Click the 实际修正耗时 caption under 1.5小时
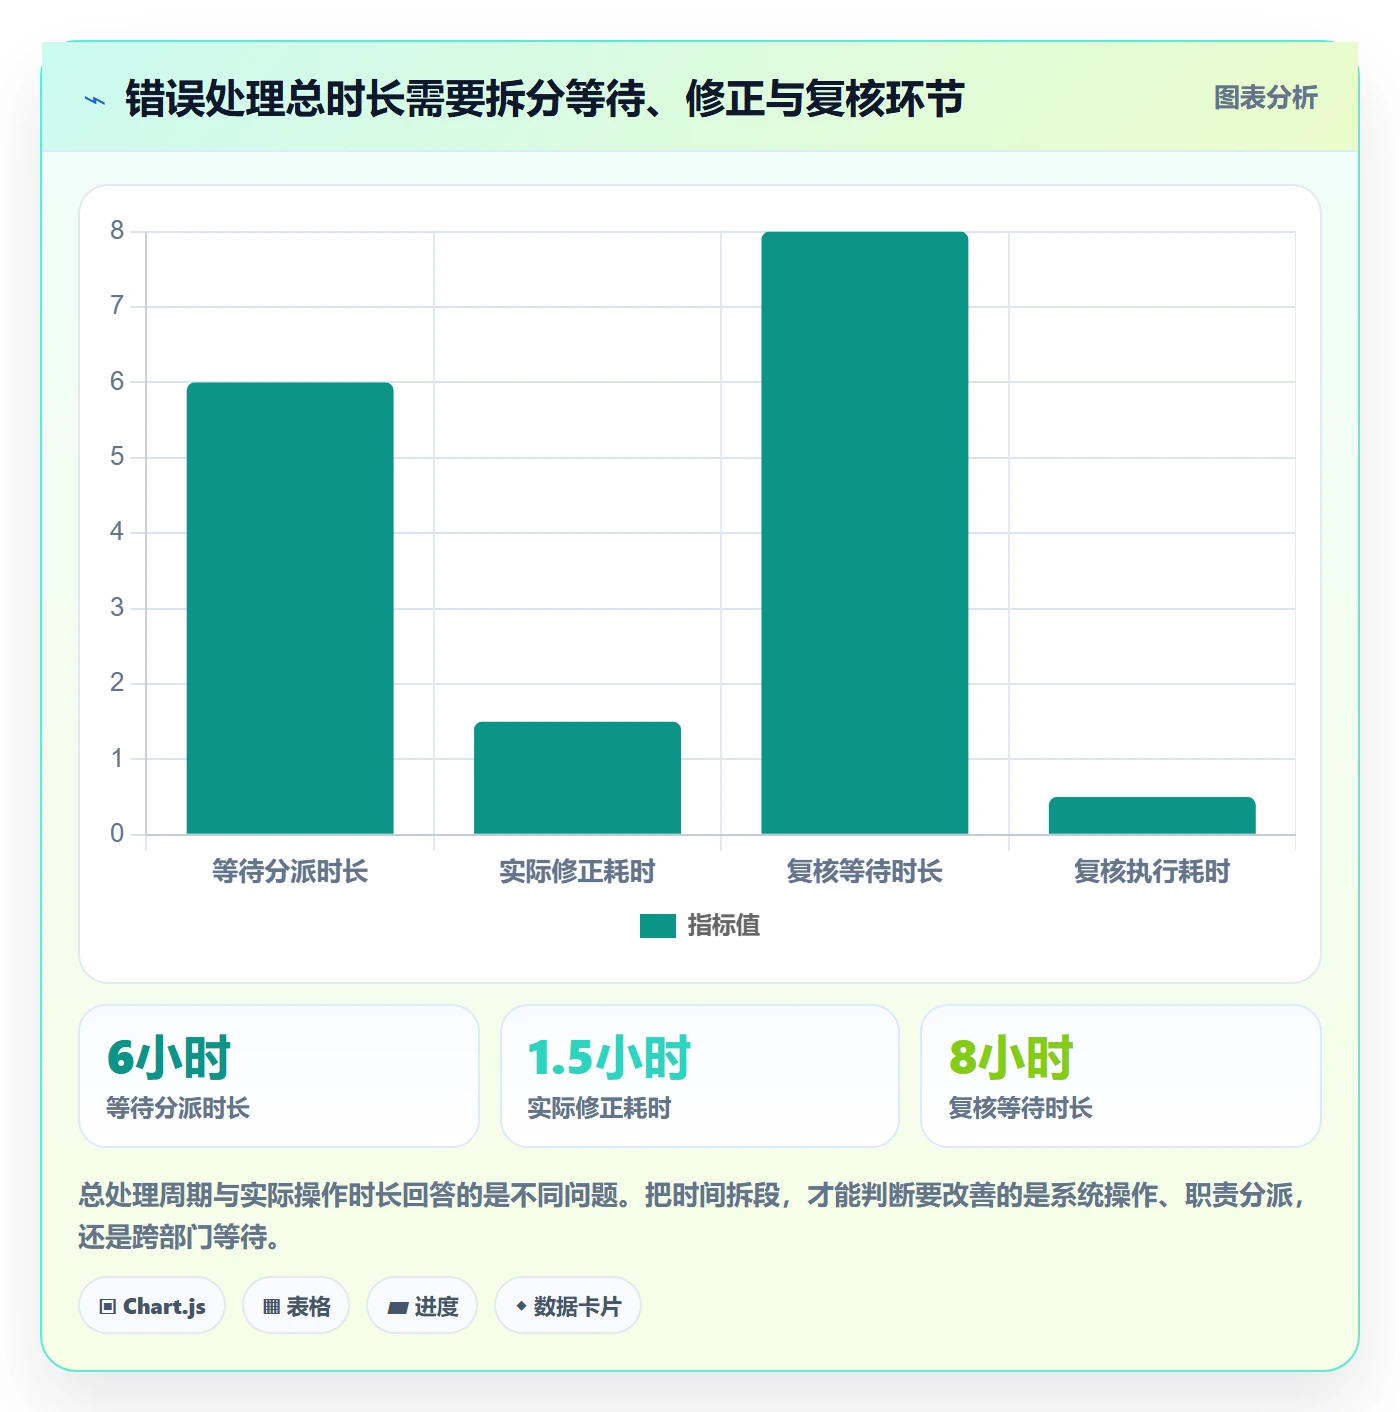 click(x=599, y=1108)
